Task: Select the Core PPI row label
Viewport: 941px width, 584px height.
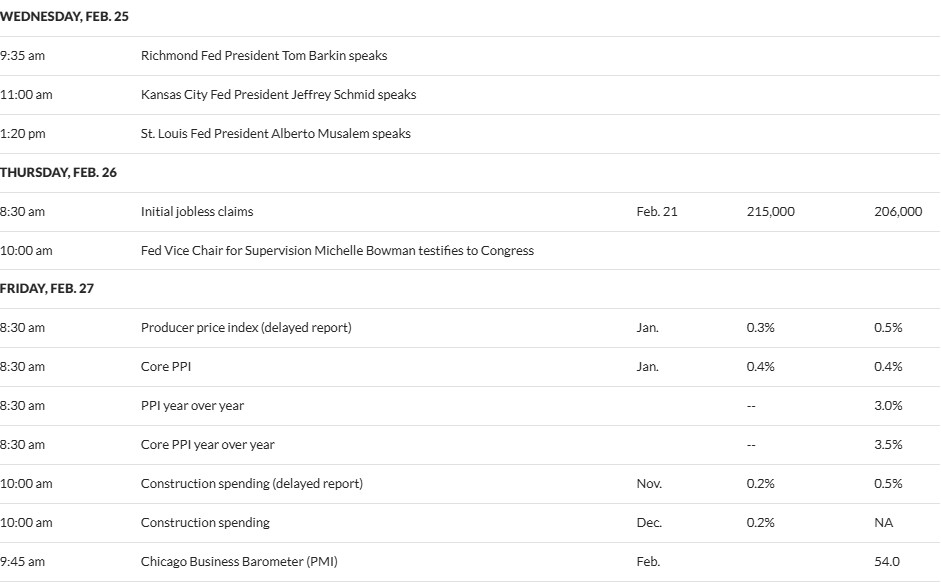Action: click(x=166, y=367)
